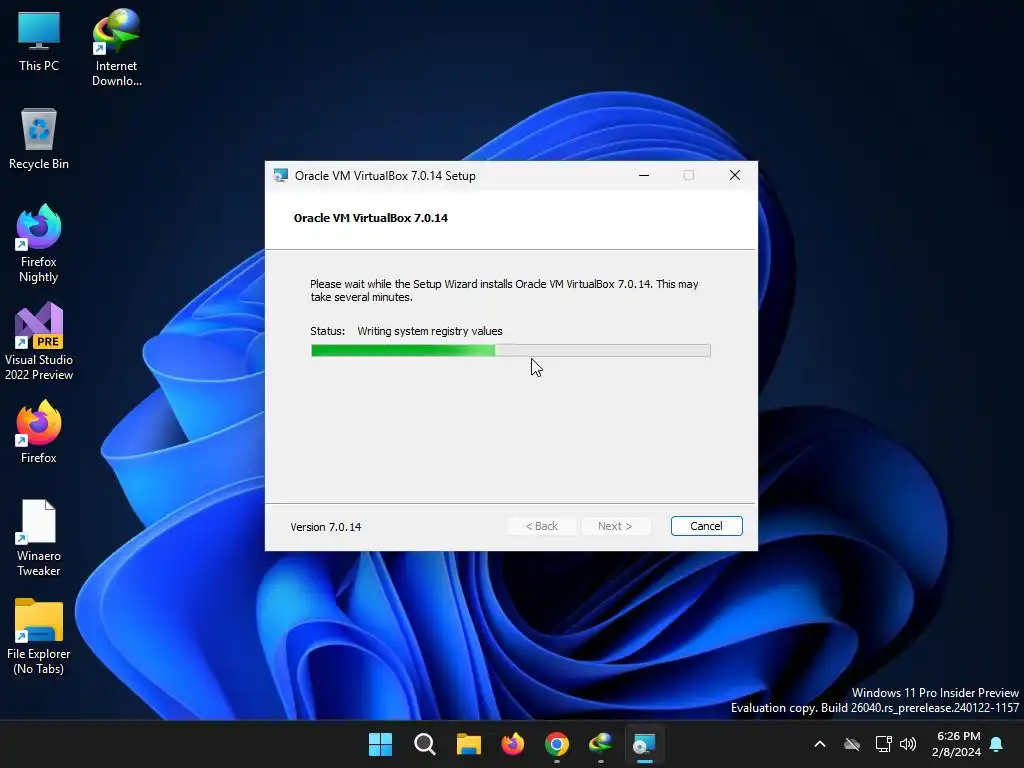Open the OneDrive cloud tray icon
This screenshot has height=768, width=1024.
point(852,744)
